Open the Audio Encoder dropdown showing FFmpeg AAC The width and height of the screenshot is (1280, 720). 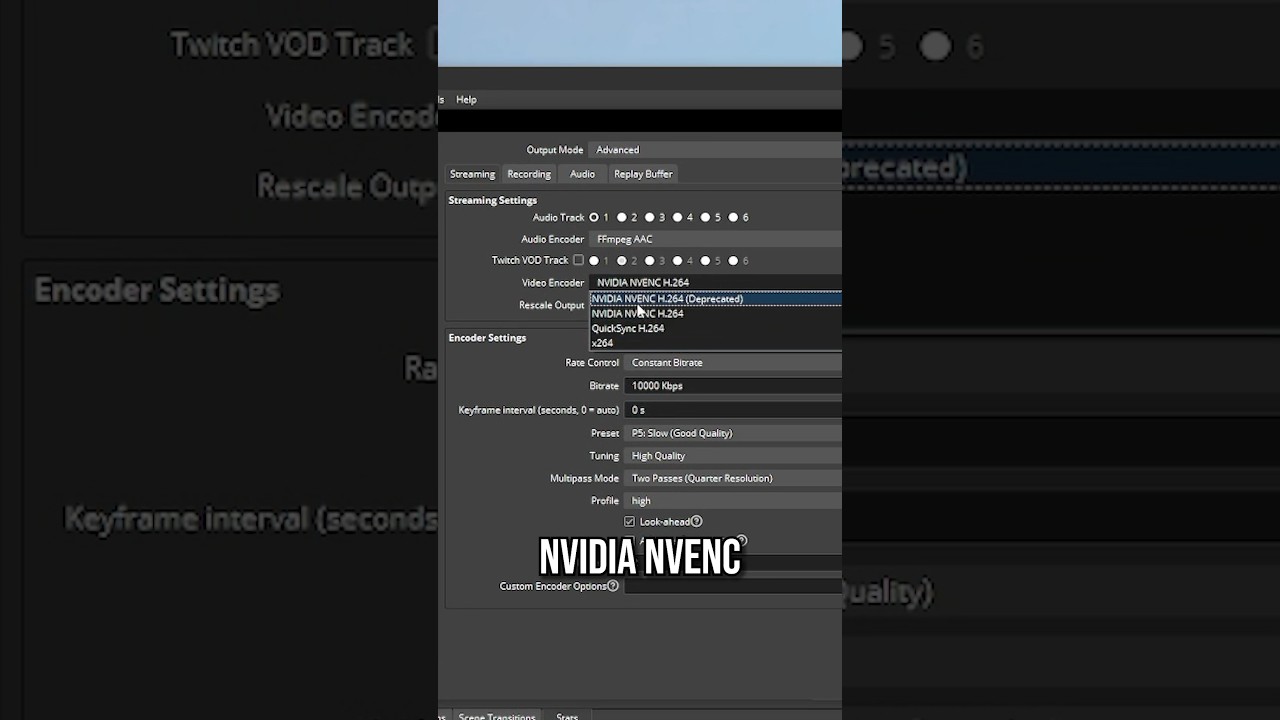[715, 239]
